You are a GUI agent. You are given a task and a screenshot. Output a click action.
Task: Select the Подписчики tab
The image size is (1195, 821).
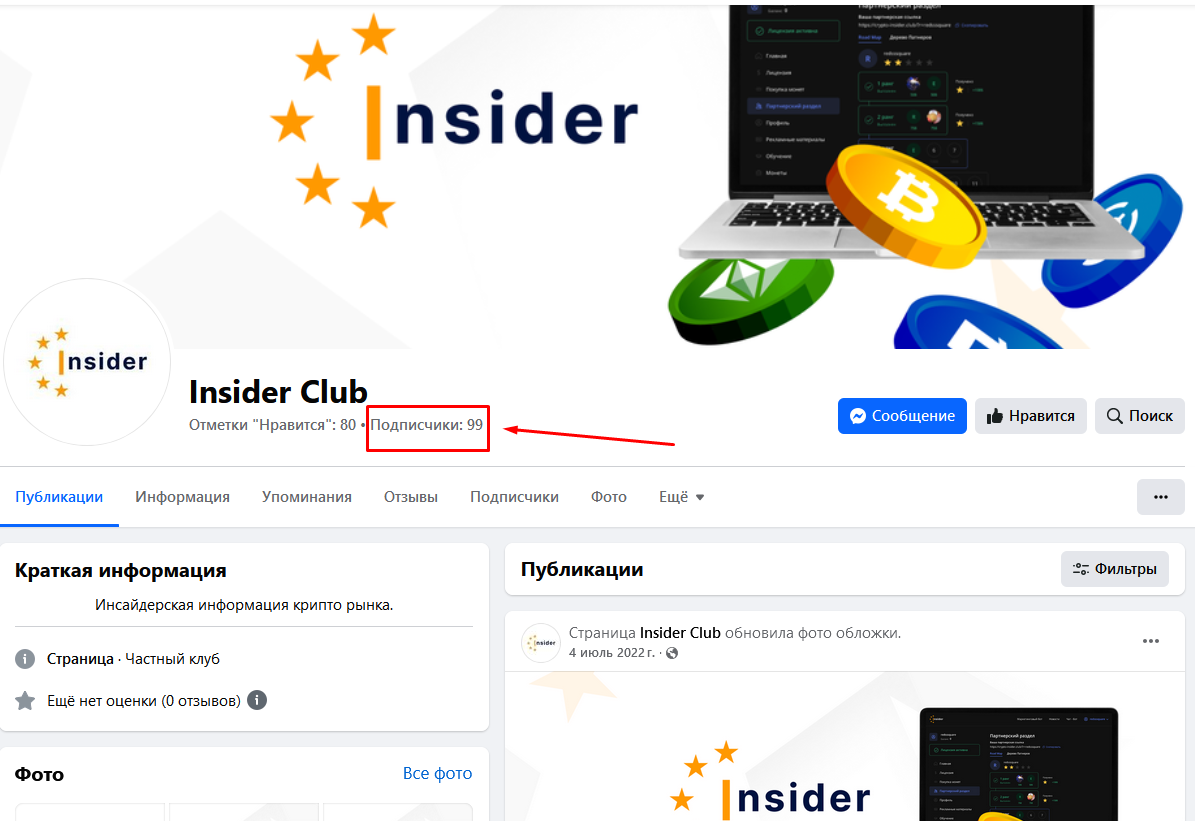click(x=514, y=497)
